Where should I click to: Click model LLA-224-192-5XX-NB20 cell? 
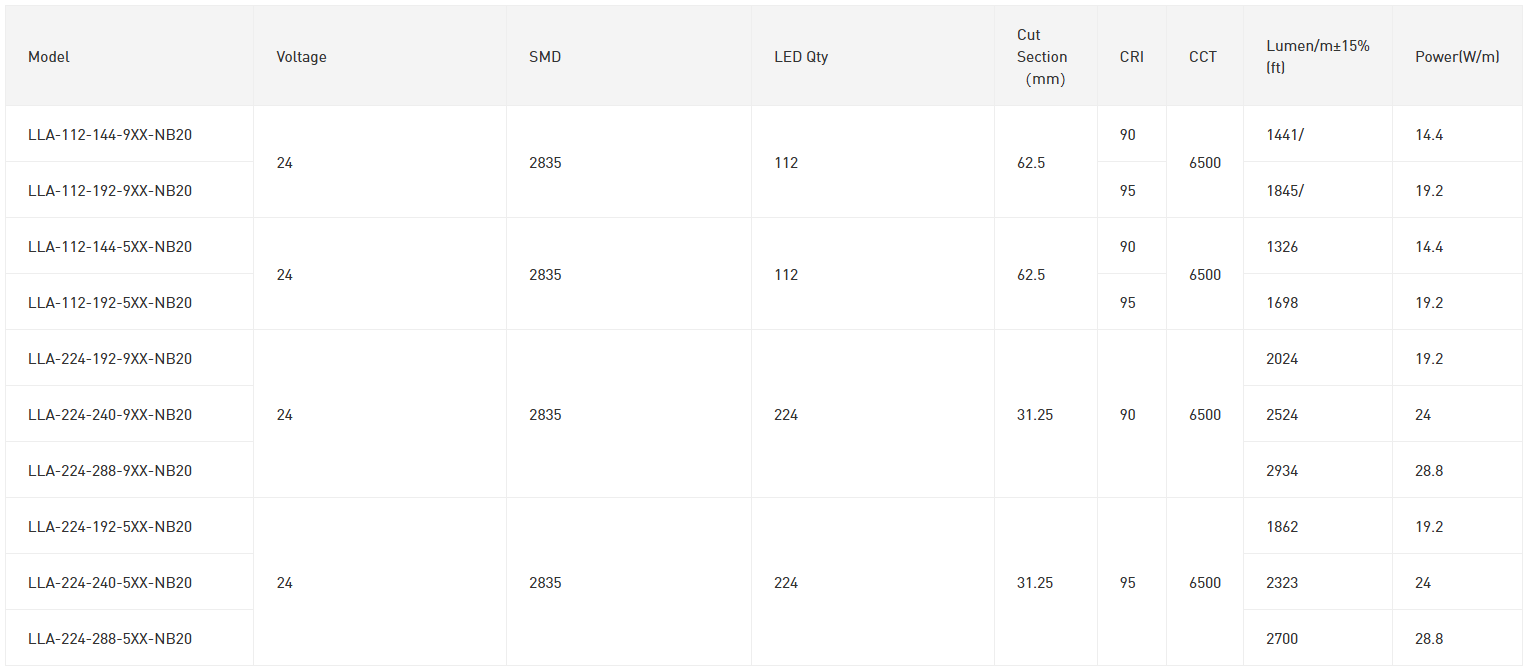[x=129, y=526]
